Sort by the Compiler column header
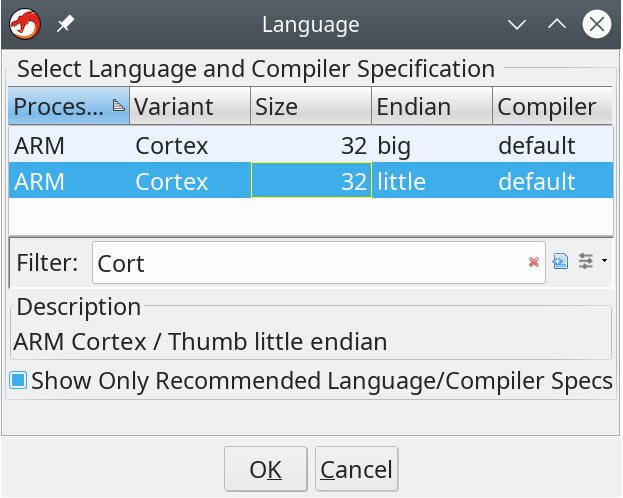Screen dimensions: 623x498 tap(553, 106)
